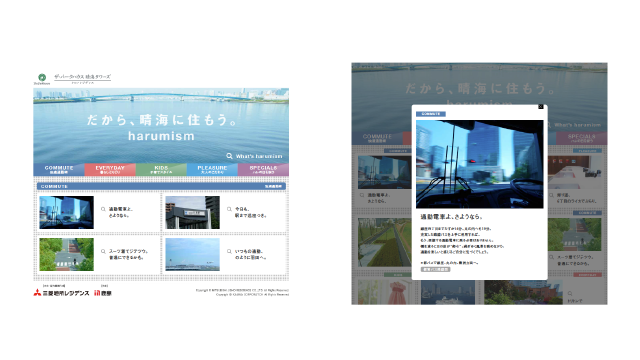Click the magnifier icon next to the sky bridge thumbnail
Viewport: 640px width, 360px height.
229,251
